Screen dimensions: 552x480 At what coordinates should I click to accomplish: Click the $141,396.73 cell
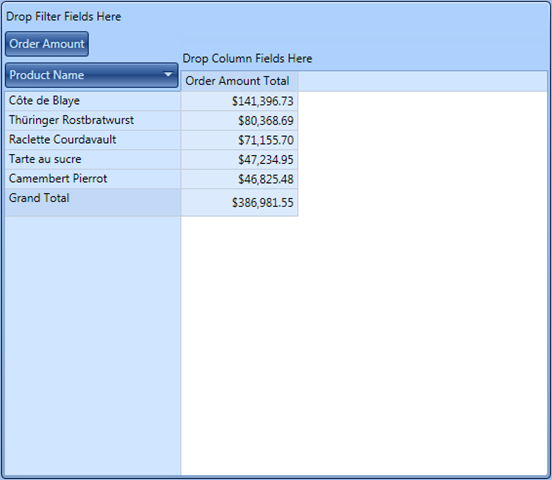(239, 101)
